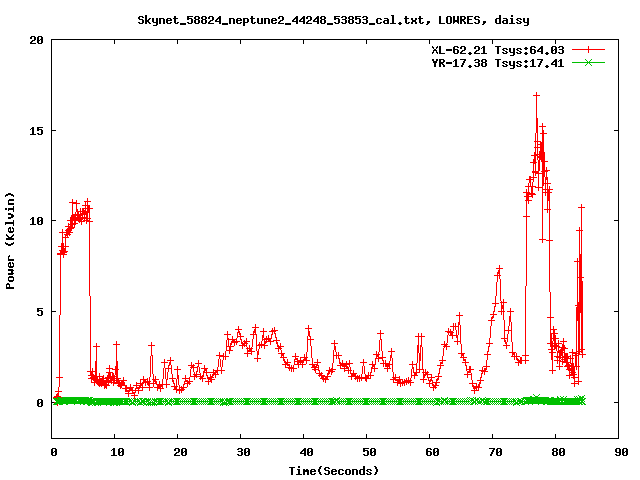Click the "Time(Seconds)" x-axis label
The height and width of the screenshot is (480, 640).
pos(333,471)
